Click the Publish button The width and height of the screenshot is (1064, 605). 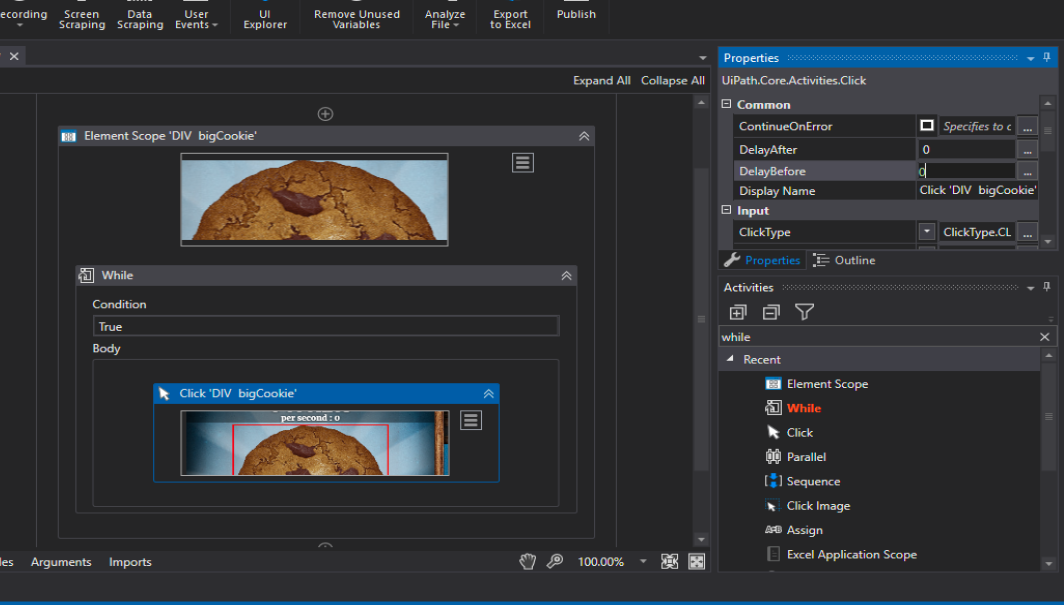tap(576, 14)
